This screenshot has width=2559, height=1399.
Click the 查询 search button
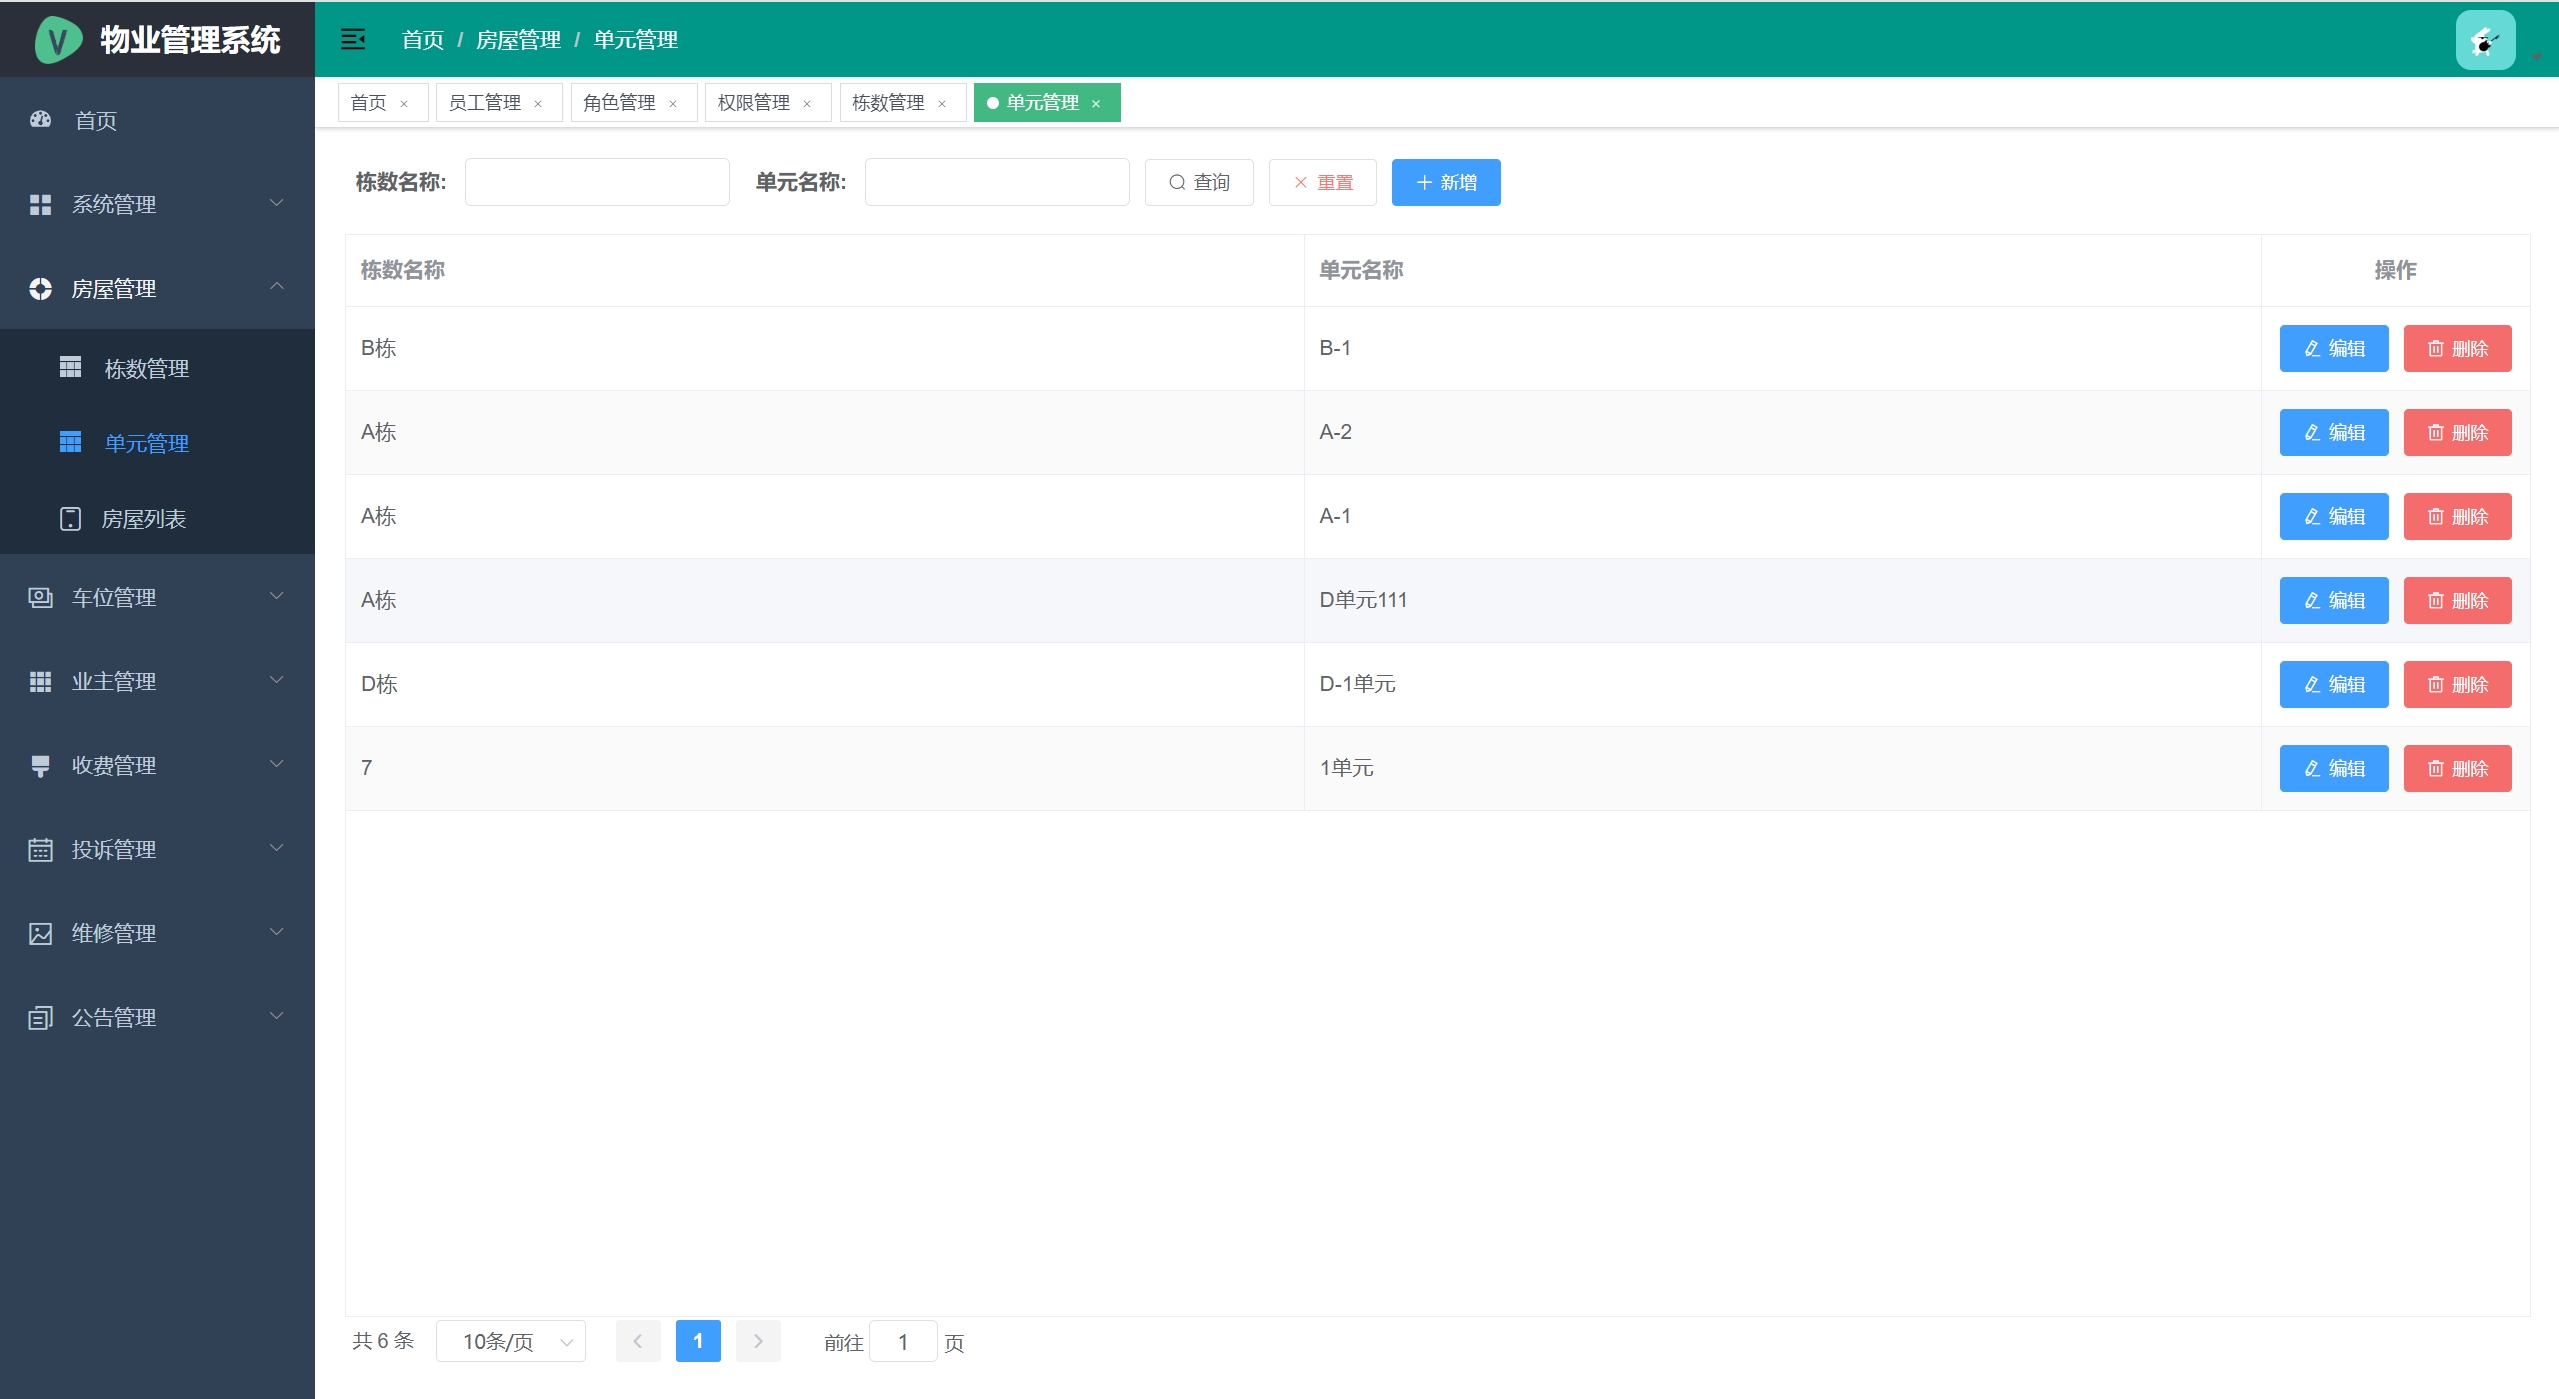coord(1199,182)
